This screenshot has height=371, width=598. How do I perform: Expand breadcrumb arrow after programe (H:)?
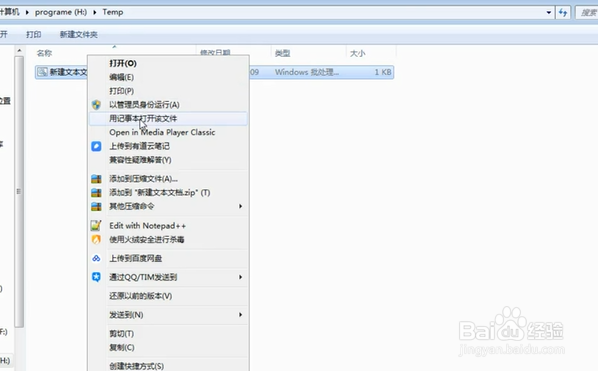click(95, 13)
